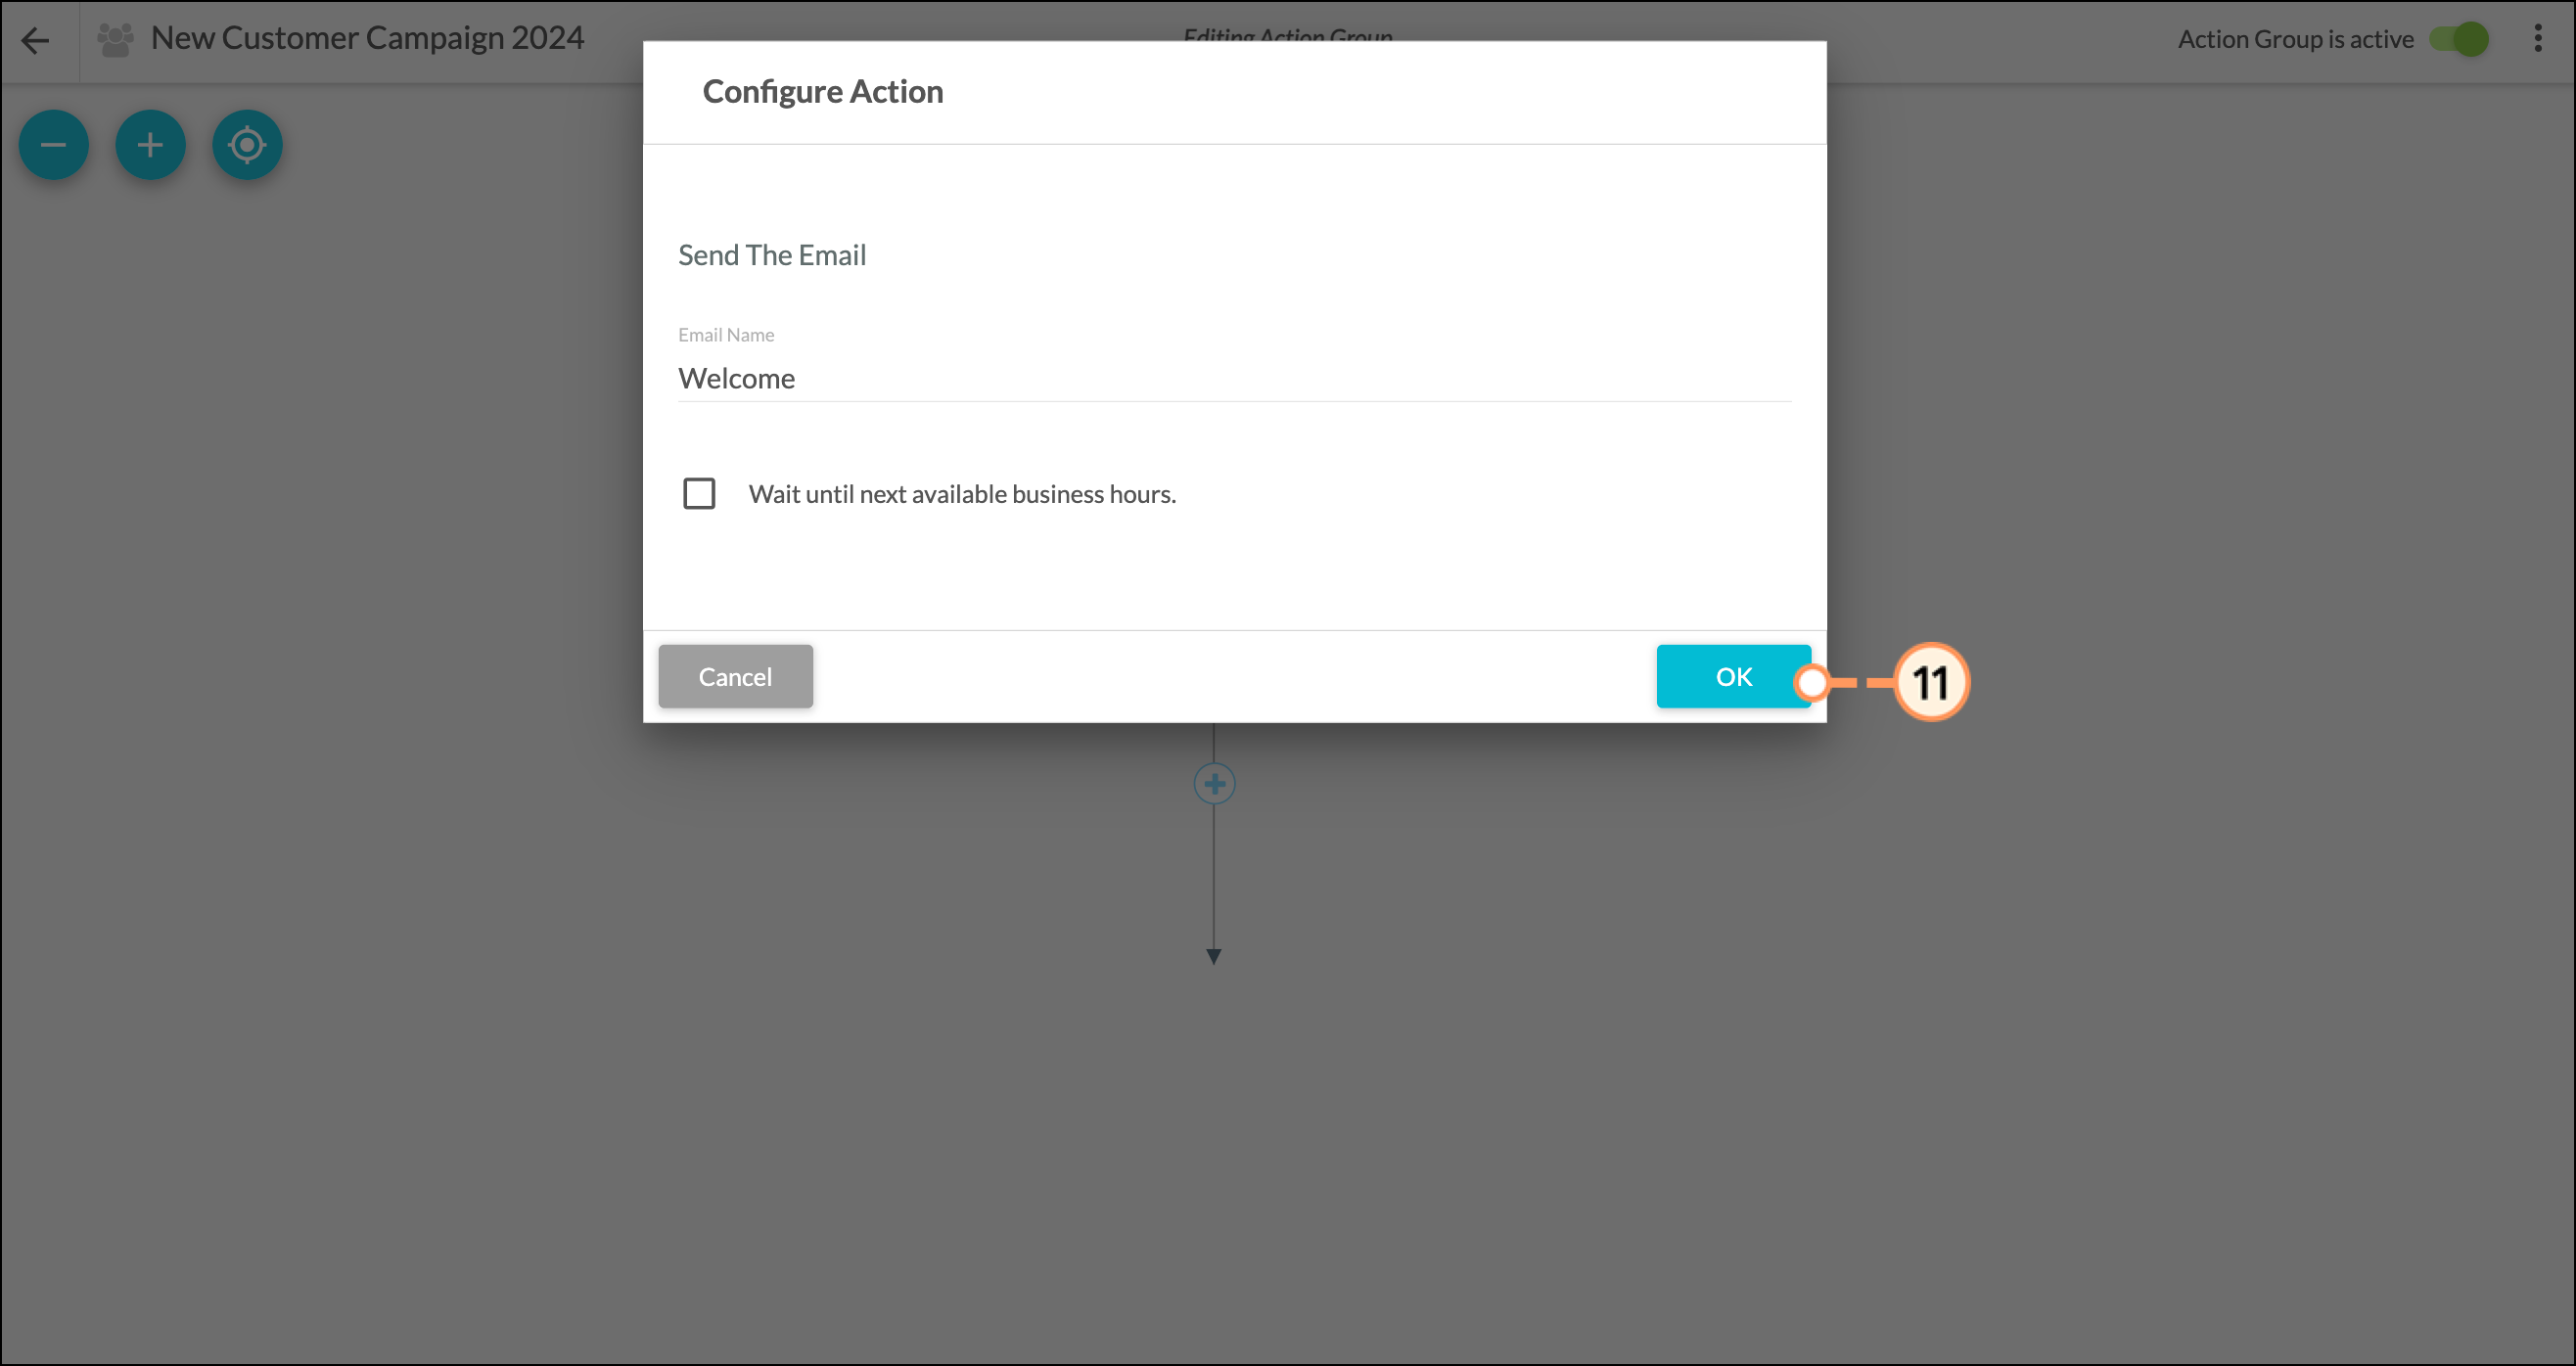The width and height of the screenshot is (2576, 1366).
Task: Check Wait until next available business hours
Action: [699, 493]
